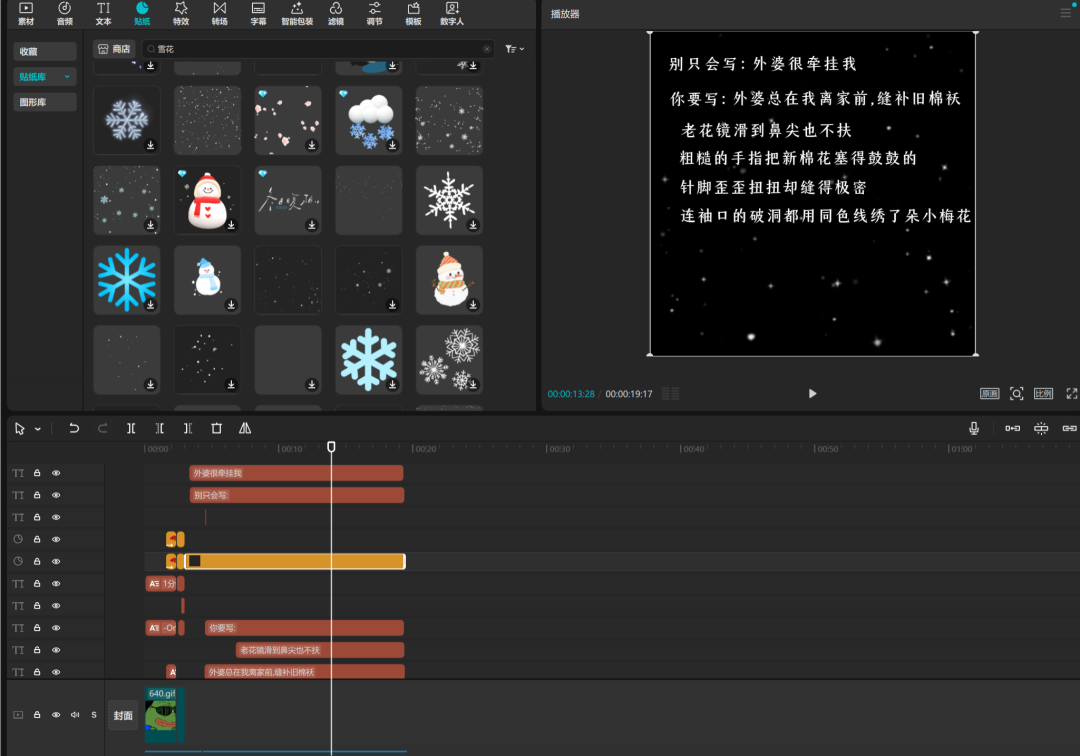Click the 比例 aspect ratio button
The height and width of the screenshot is (756, 1080).
tap(1043, 394)
